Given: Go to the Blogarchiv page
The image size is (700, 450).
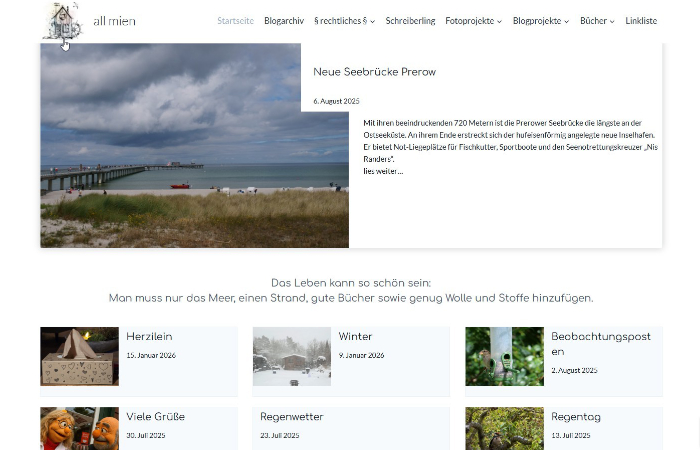Looking at the screenshot, I should (x=284, y=21).
